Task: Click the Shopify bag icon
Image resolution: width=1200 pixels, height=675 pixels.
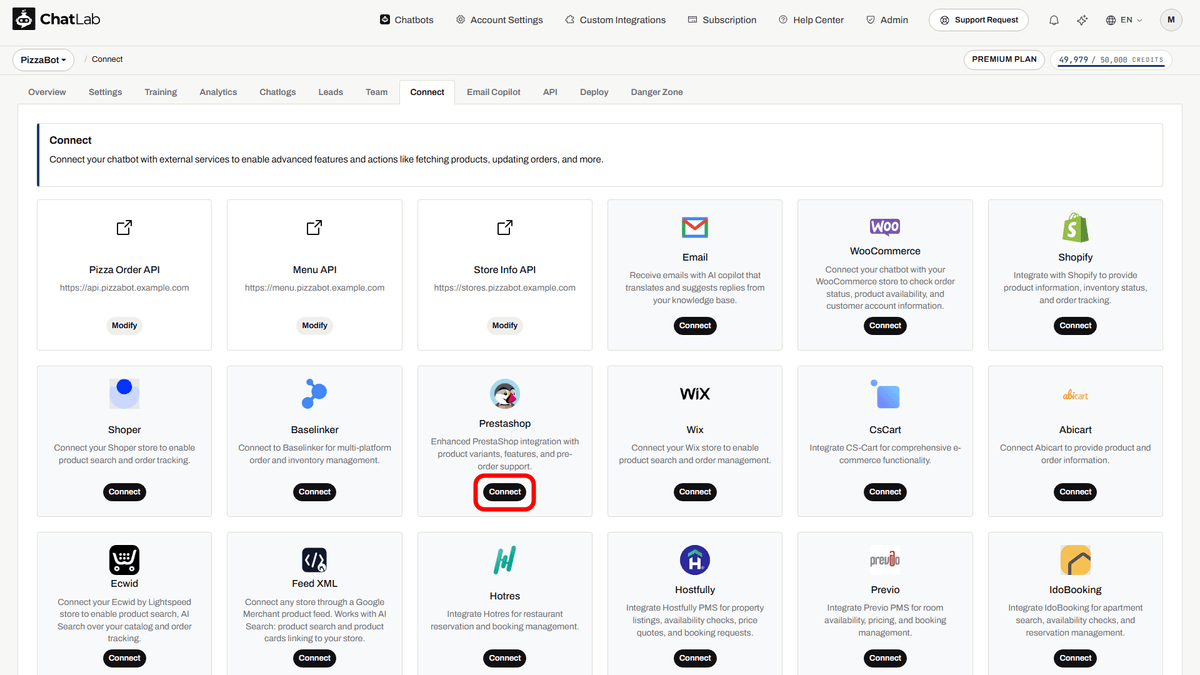Action: point(1075,227)
